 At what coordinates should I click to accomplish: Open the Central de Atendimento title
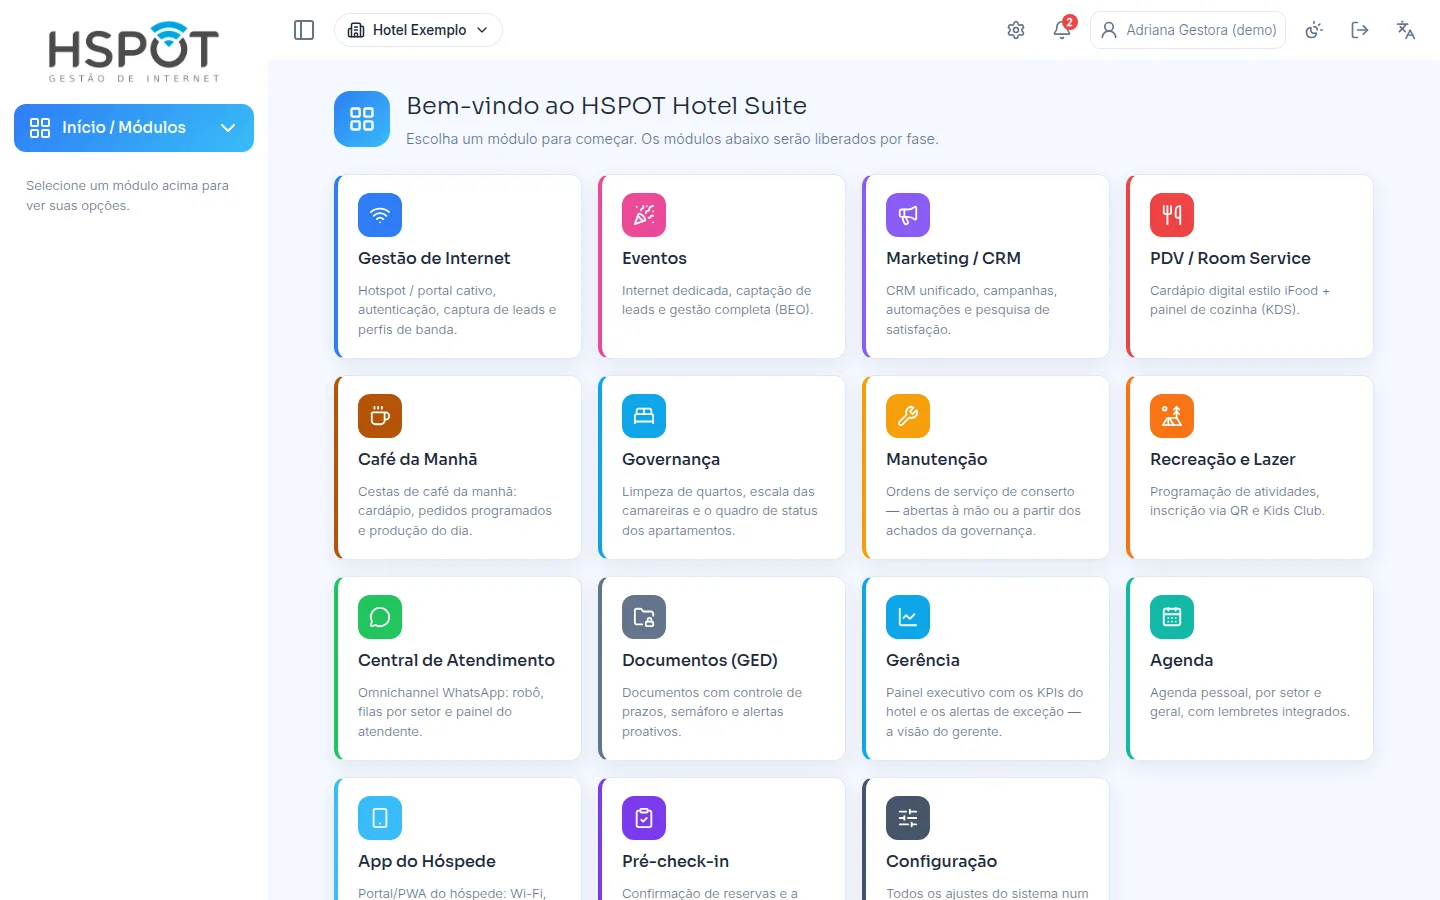point(456,660)
